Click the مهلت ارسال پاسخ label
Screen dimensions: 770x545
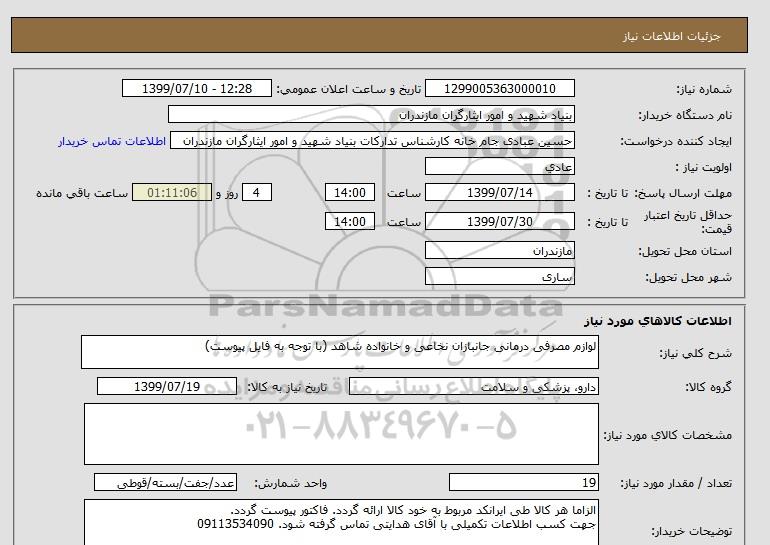point(684,193)
